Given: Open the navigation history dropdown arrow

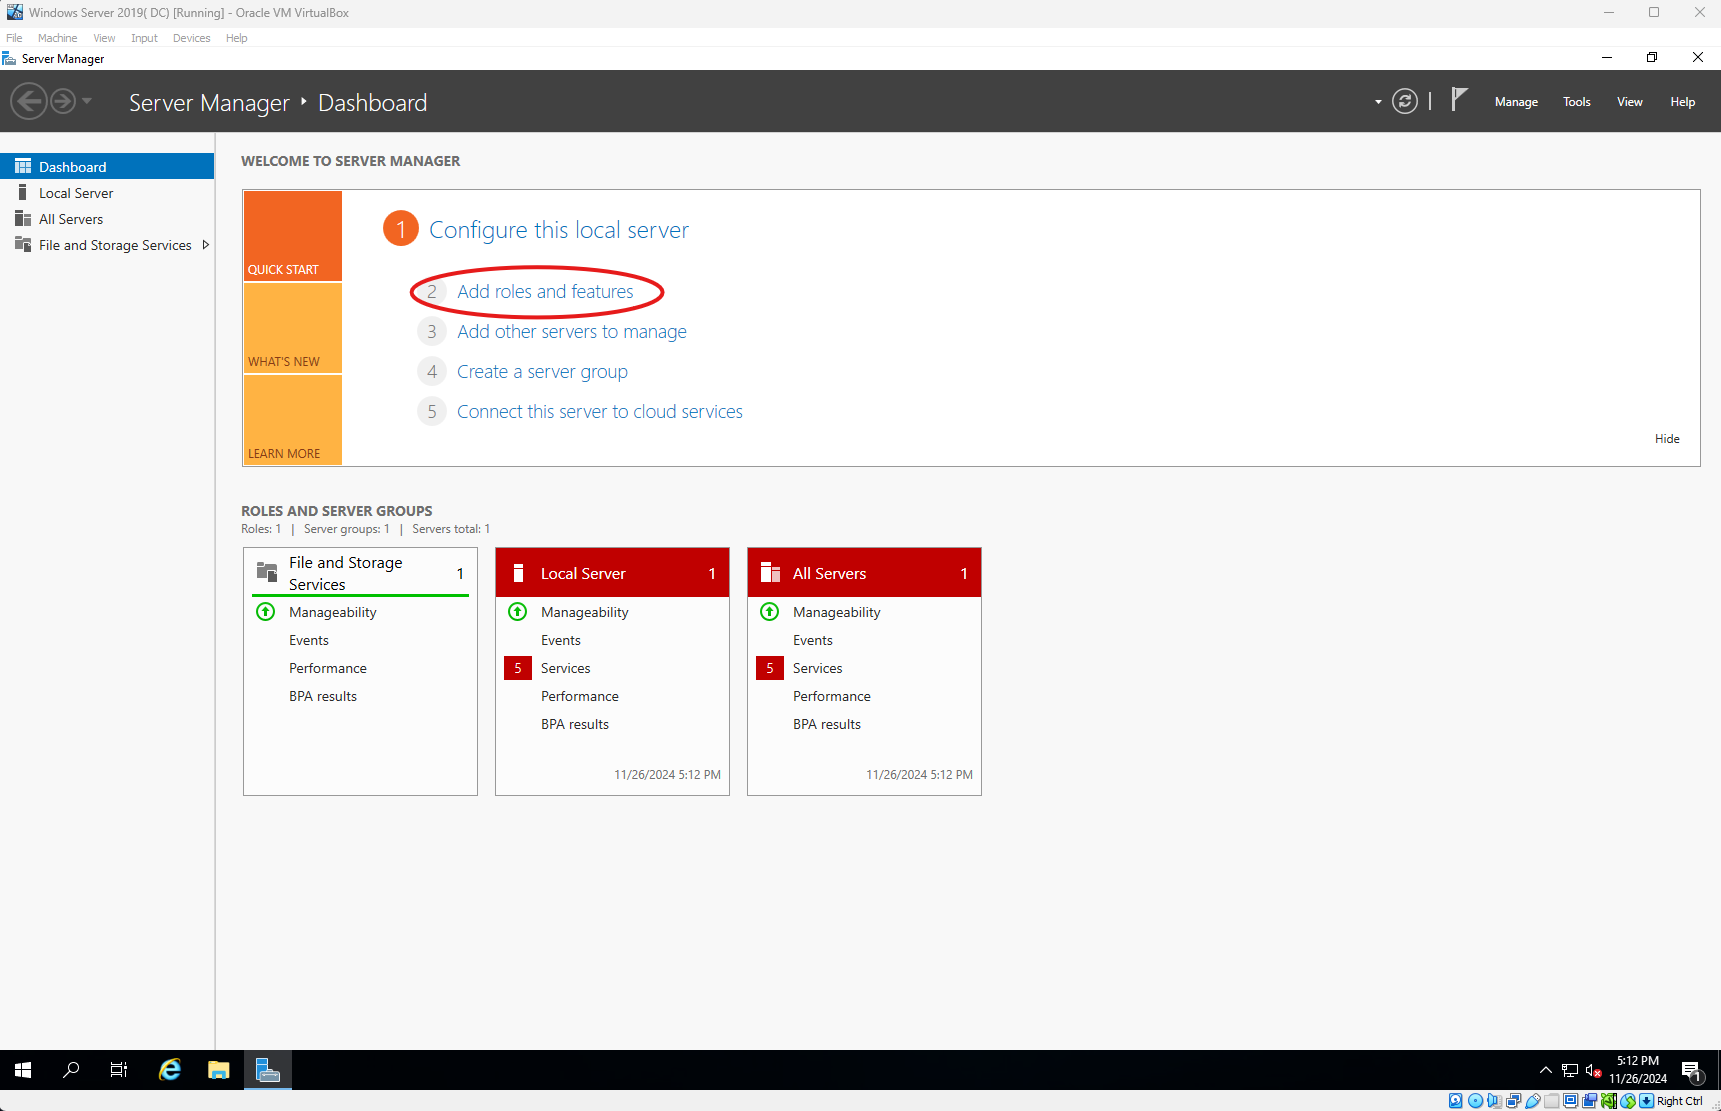Looking at the screenshot, I should [x=87, y=101].
